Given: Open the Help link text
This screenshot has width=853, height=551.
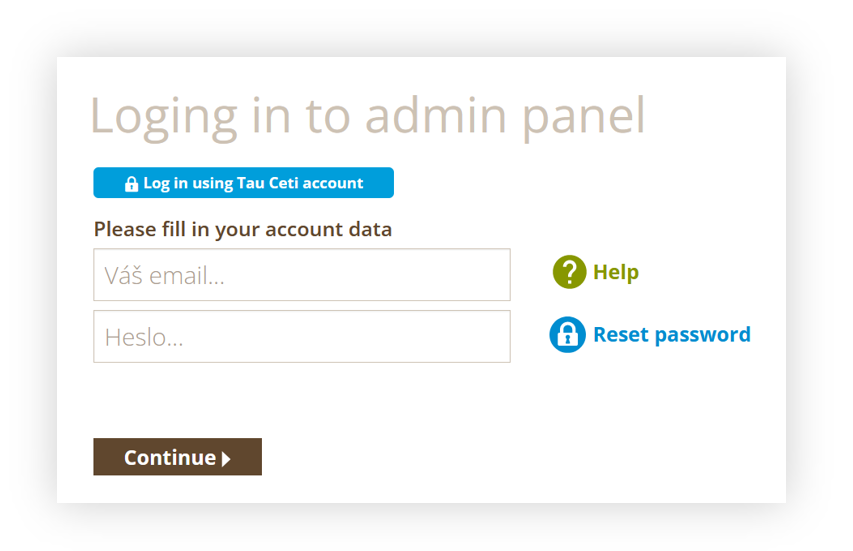Looking at the screenshot, I should point(616,271).
